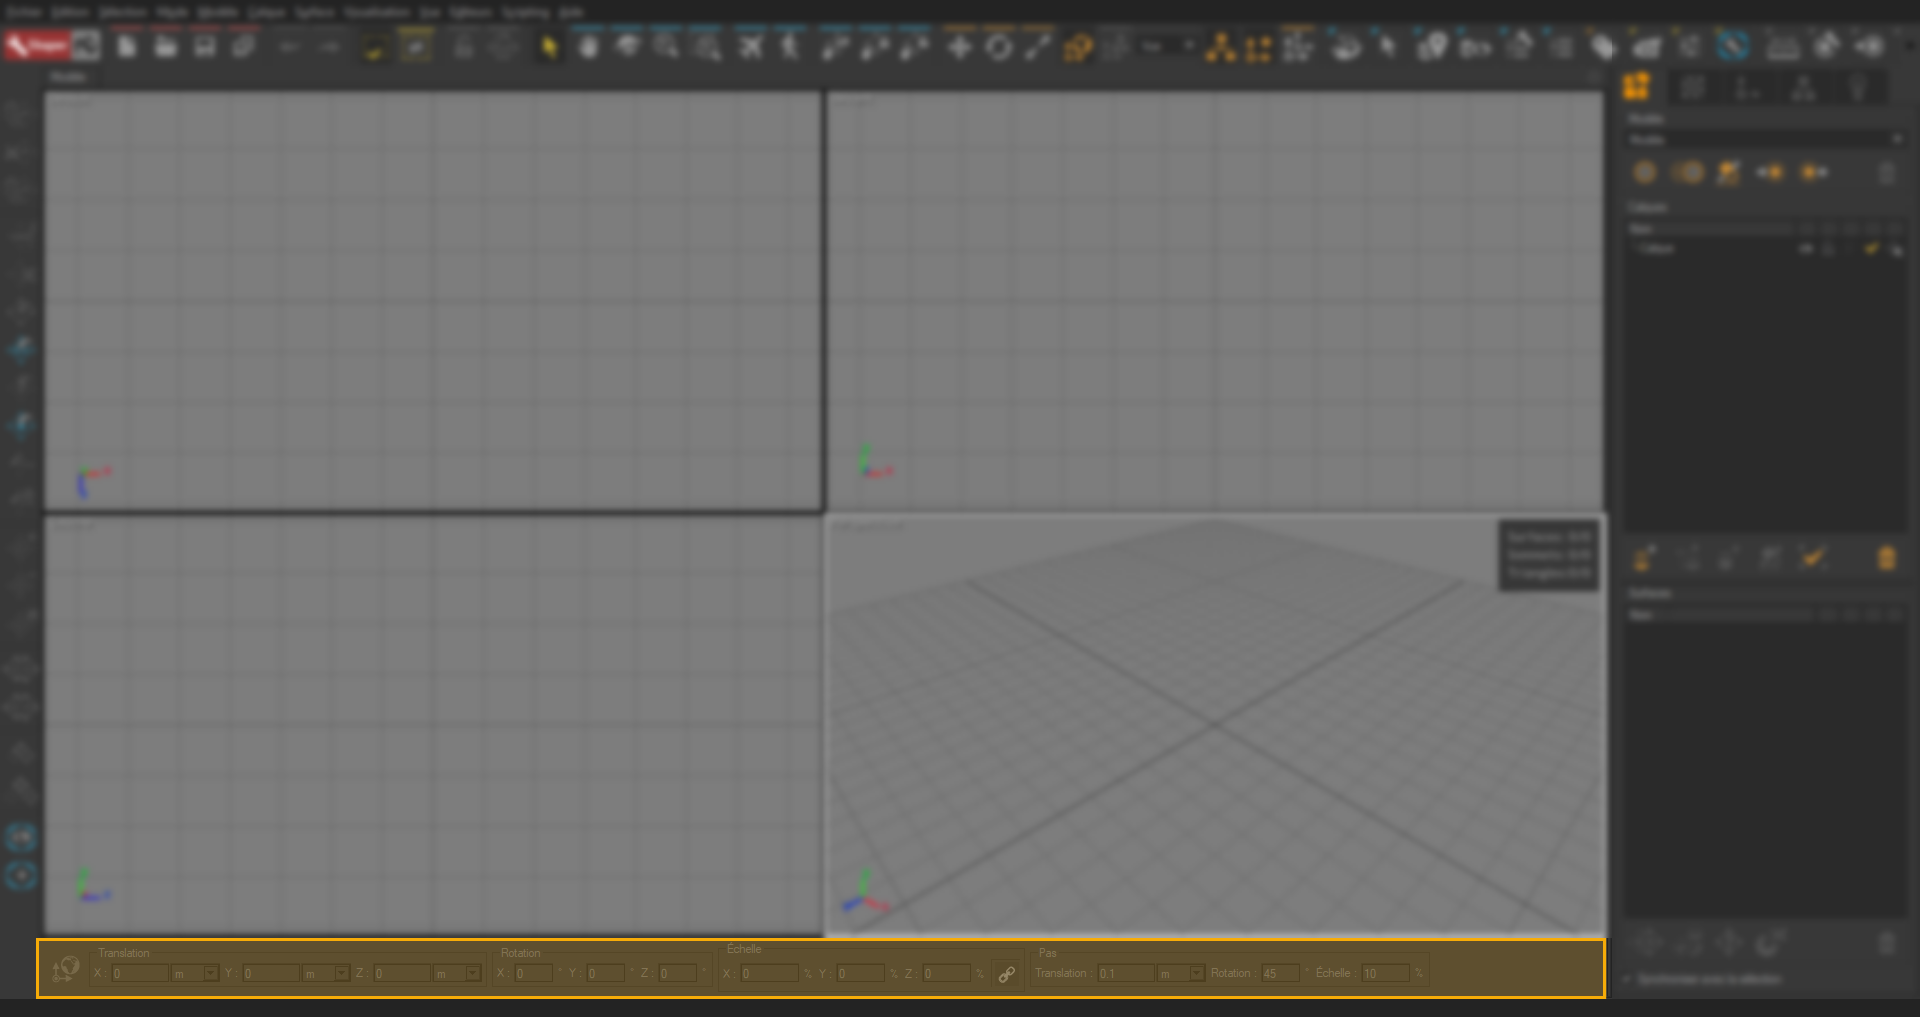
Task: Click inside the Rotation Z input field
Action: pyautogui.click(x=678, y=973)
